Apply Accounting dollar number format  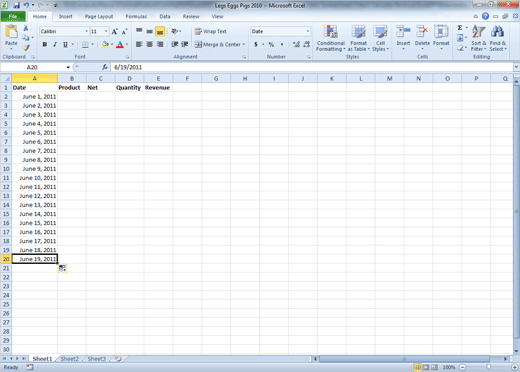tap(256, 44)
